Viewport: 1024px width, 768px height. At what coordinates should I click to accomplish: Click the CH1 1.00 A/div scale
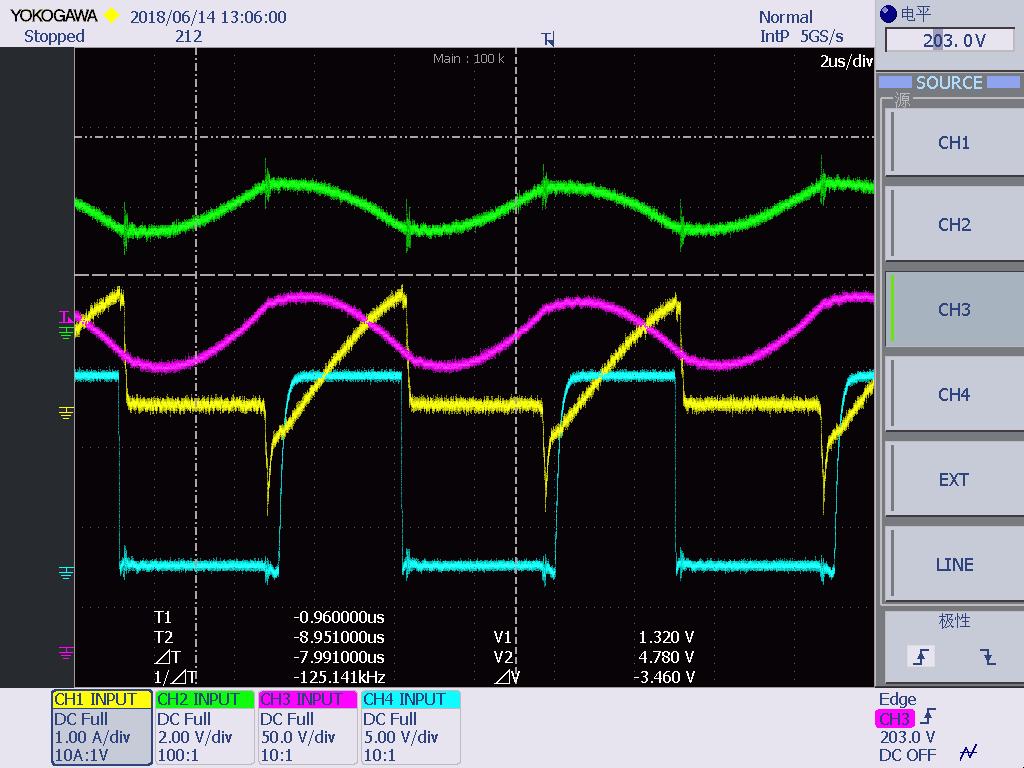pos(92,737)
